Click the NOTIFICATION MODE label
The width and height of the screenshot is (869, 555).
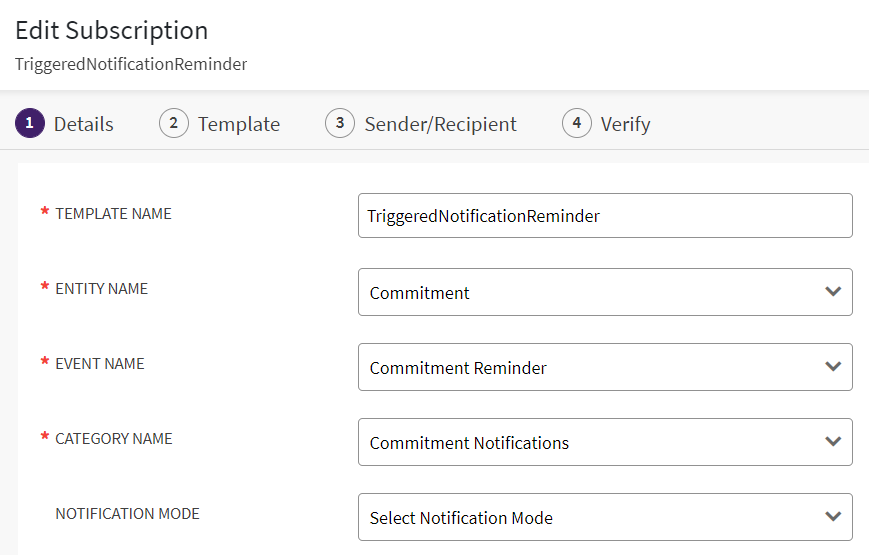pyautogui.click(x=127, y=514)
